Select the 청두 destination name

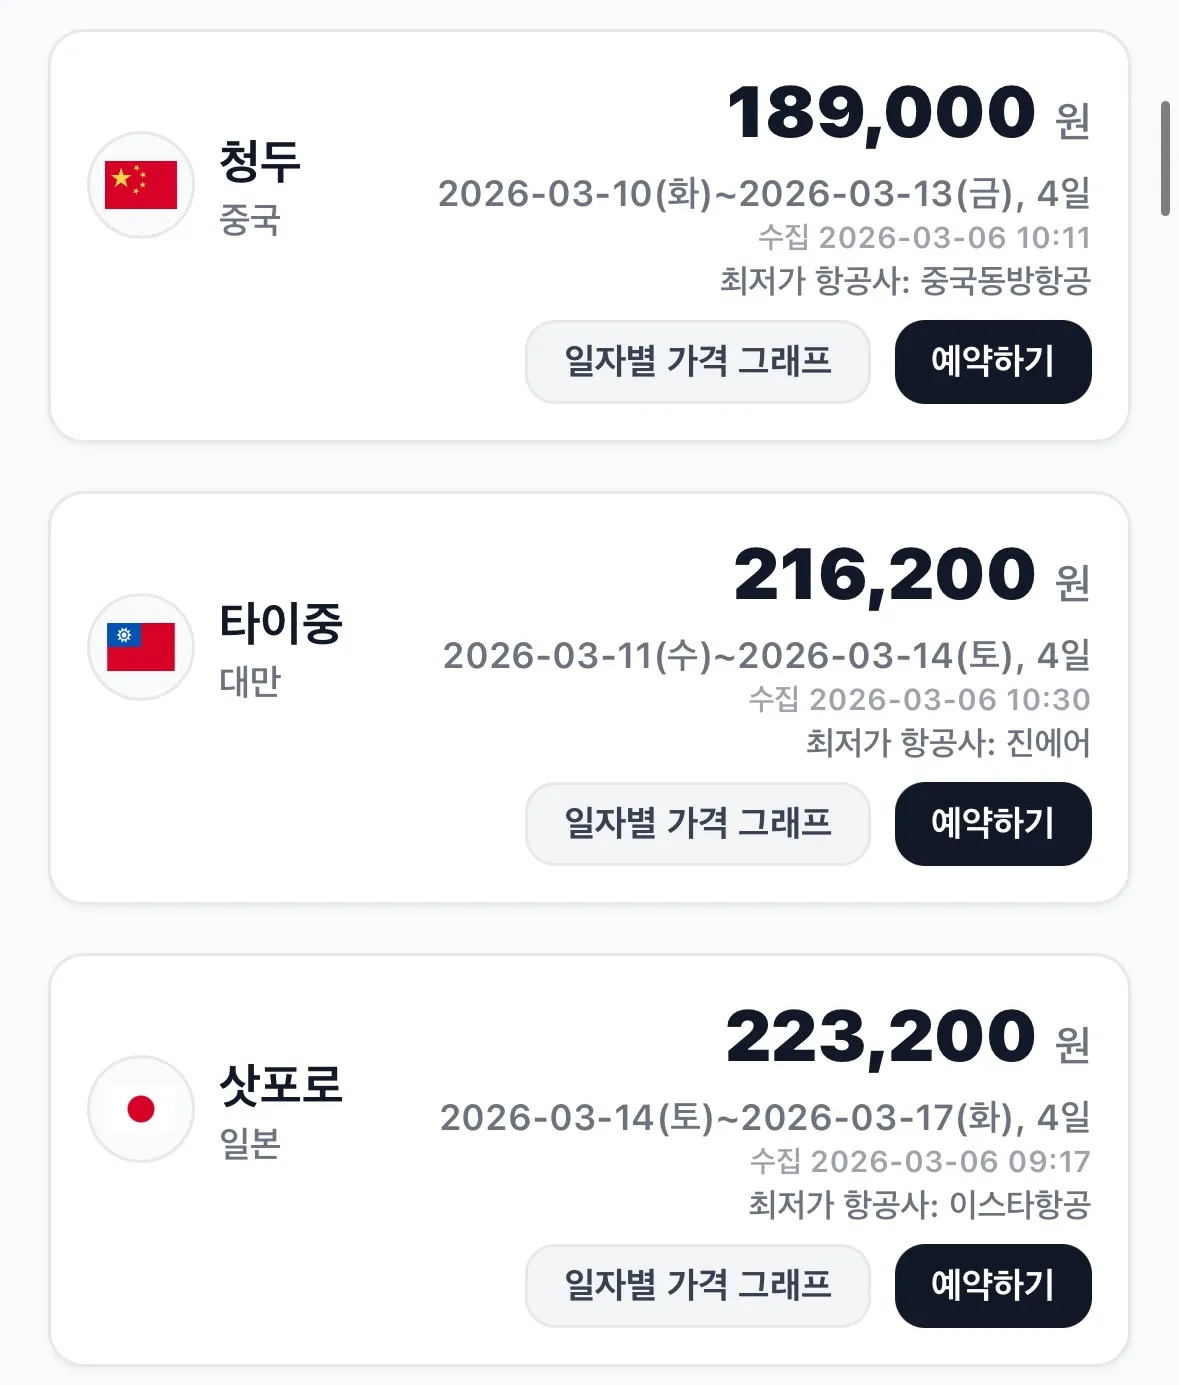point(260,162)
